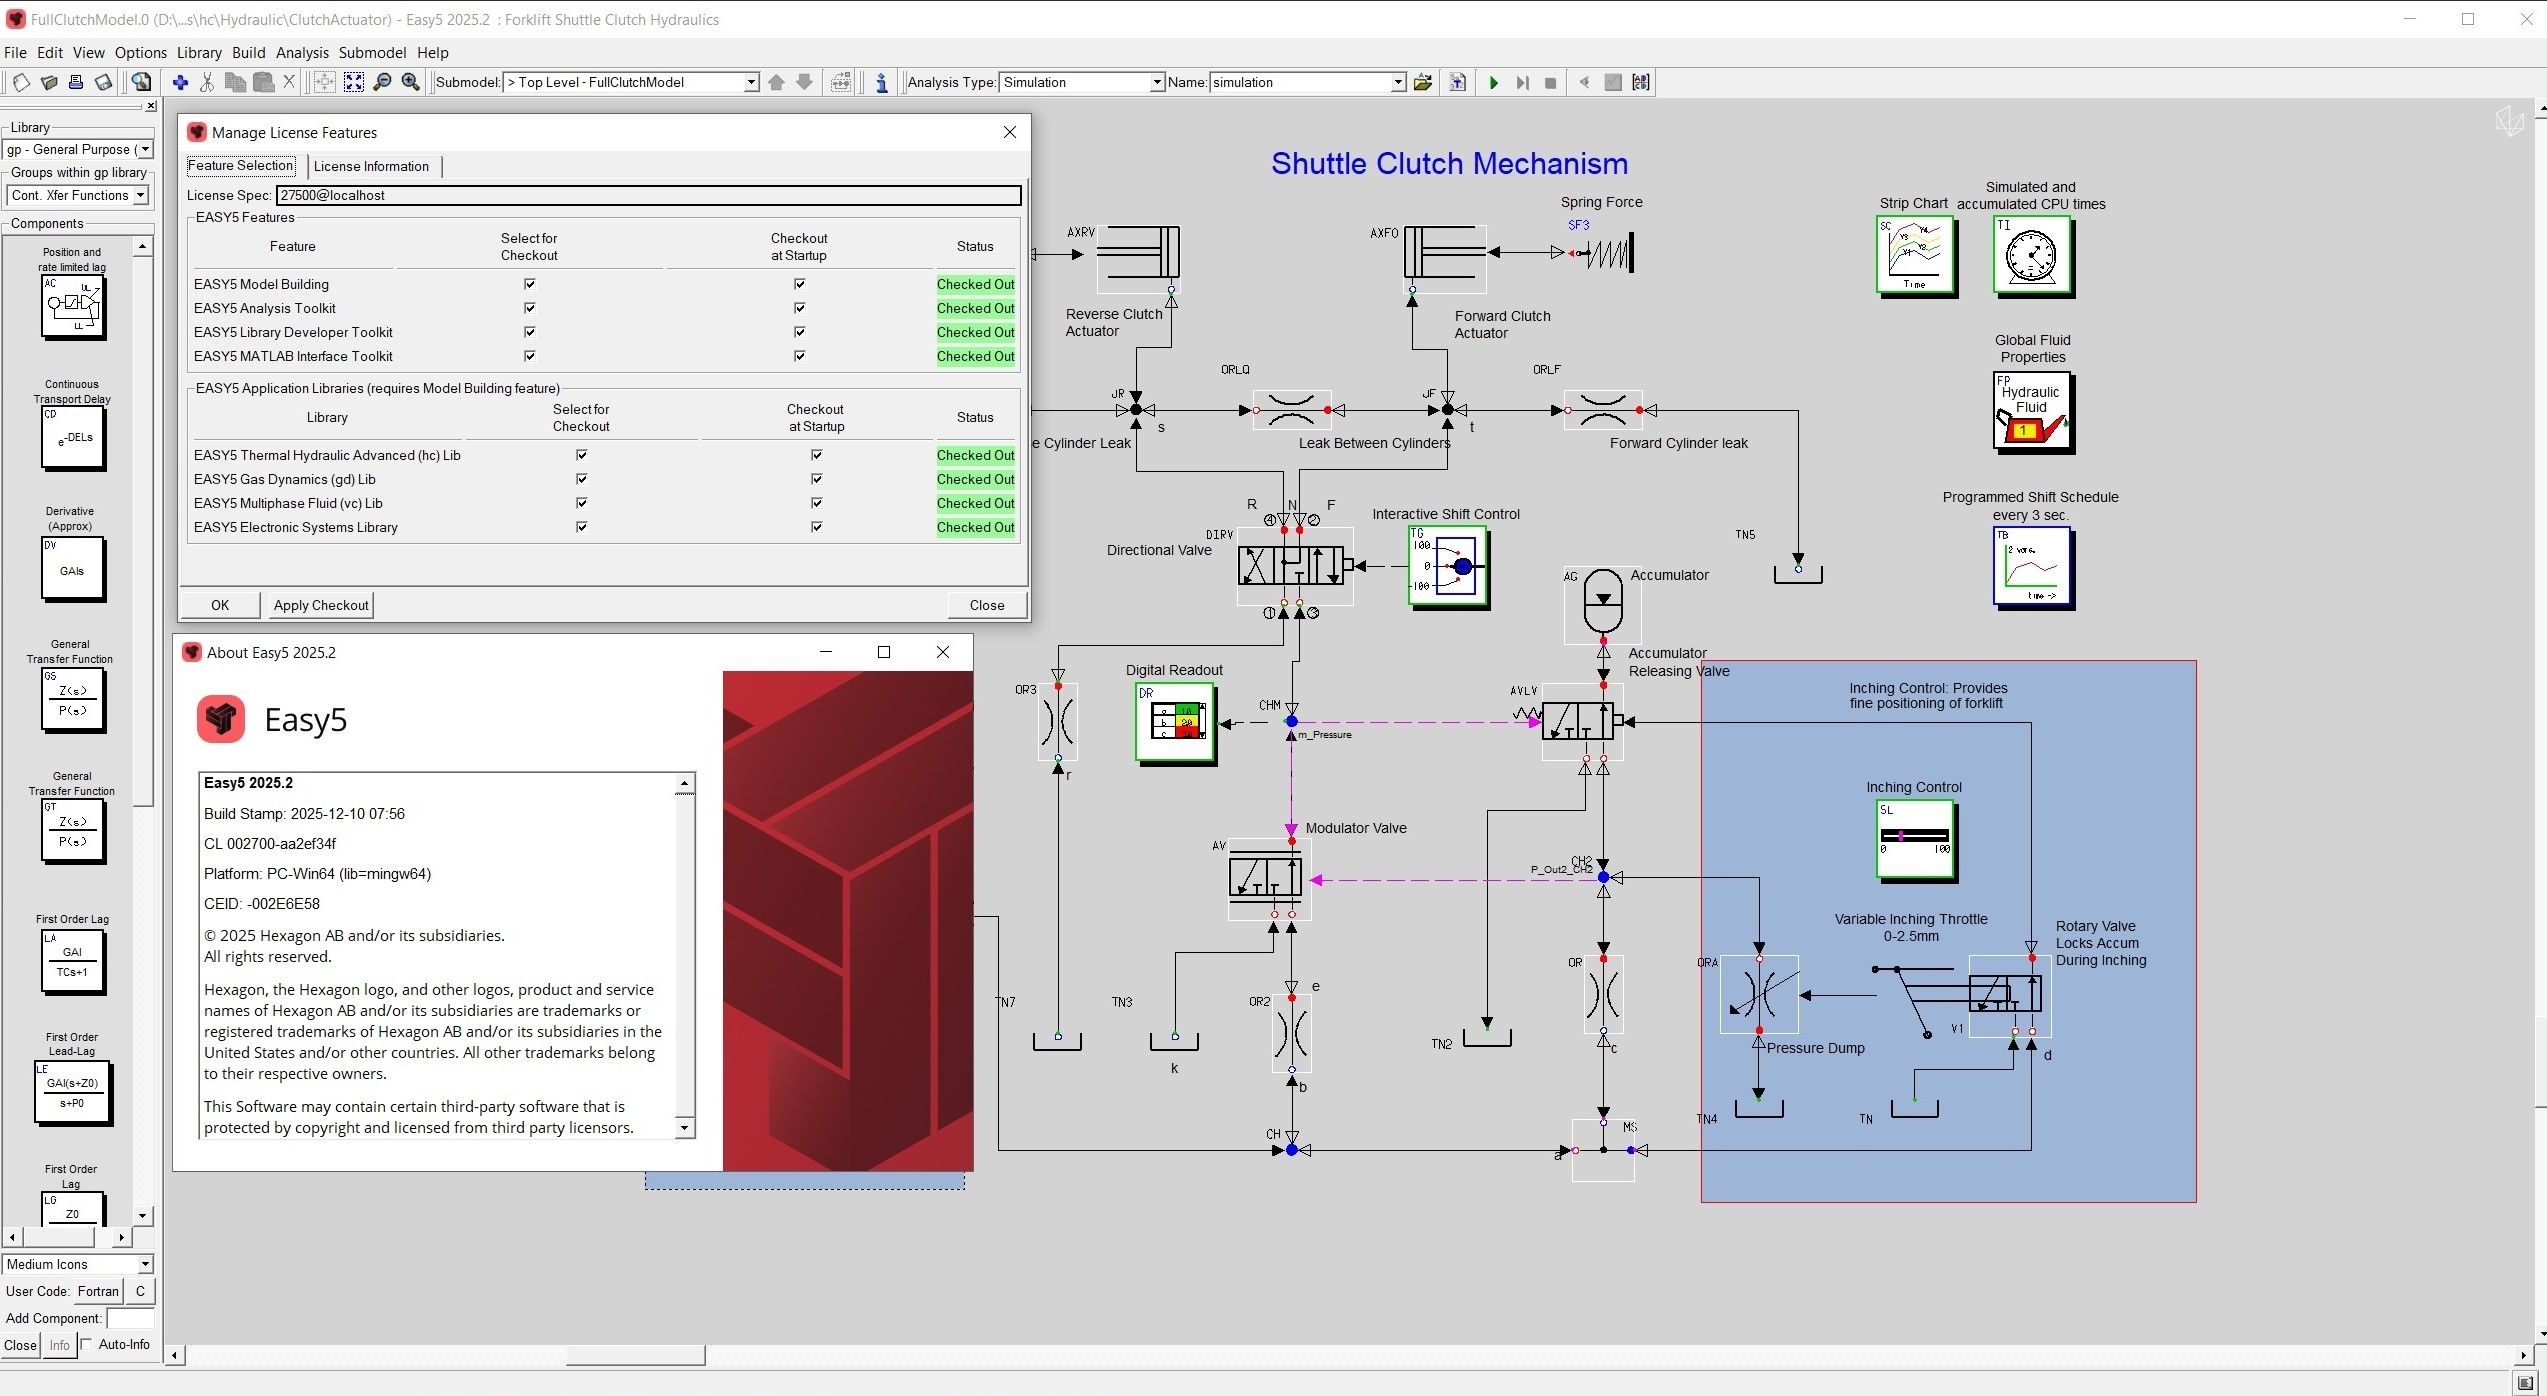Click the blue Info icon in toolbar

click(881, 82)
